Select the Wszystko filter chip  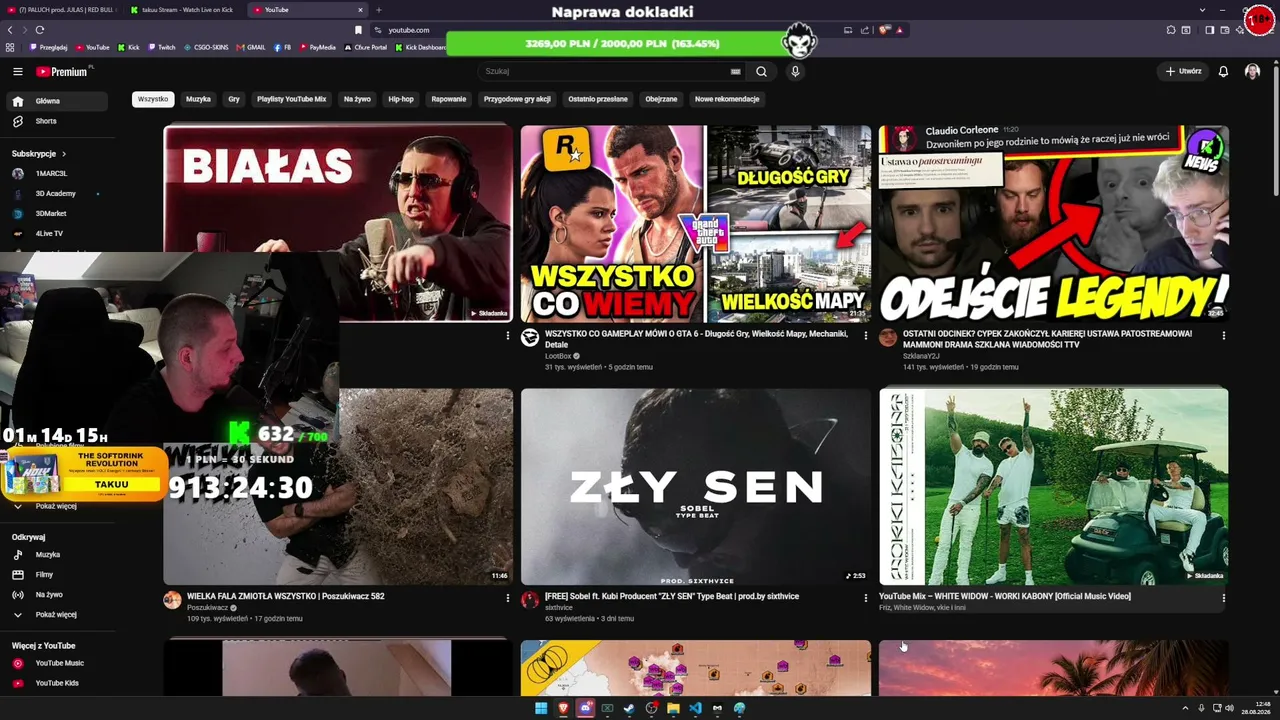(x=153, y=99)
